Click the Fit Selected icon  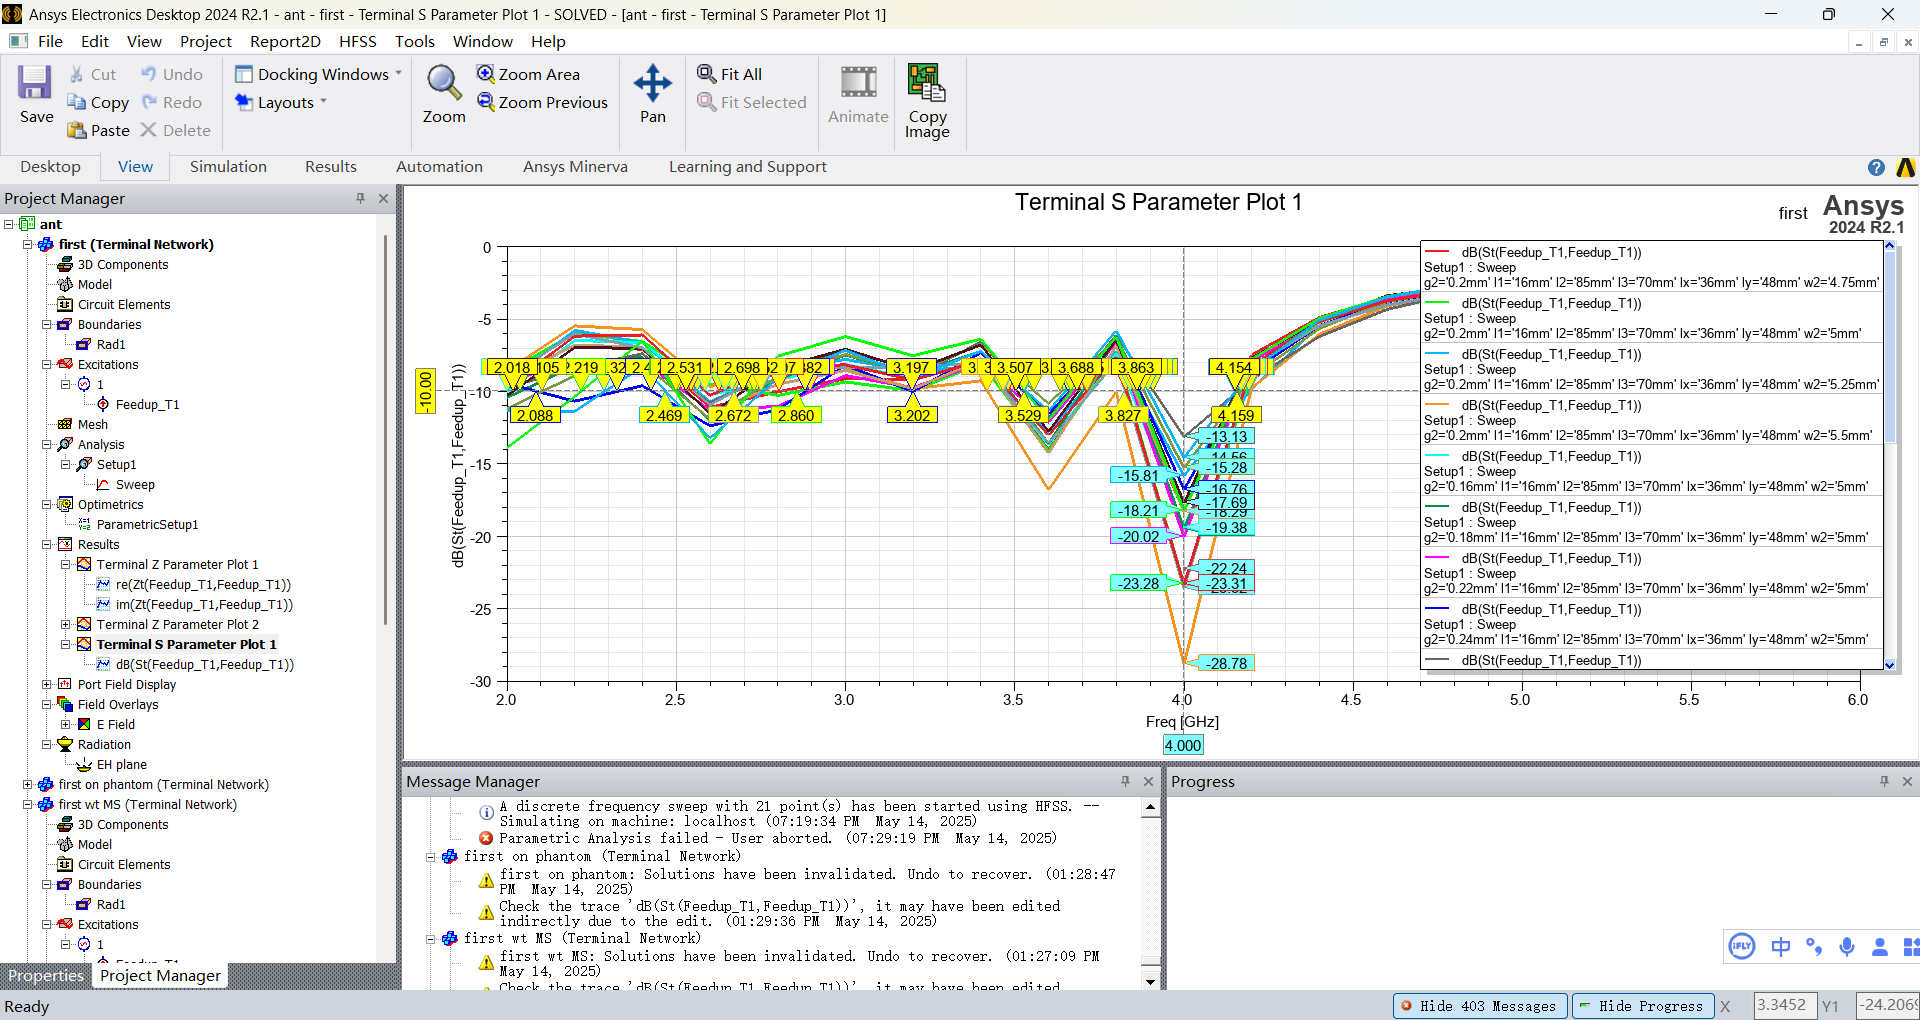[707, 102]
